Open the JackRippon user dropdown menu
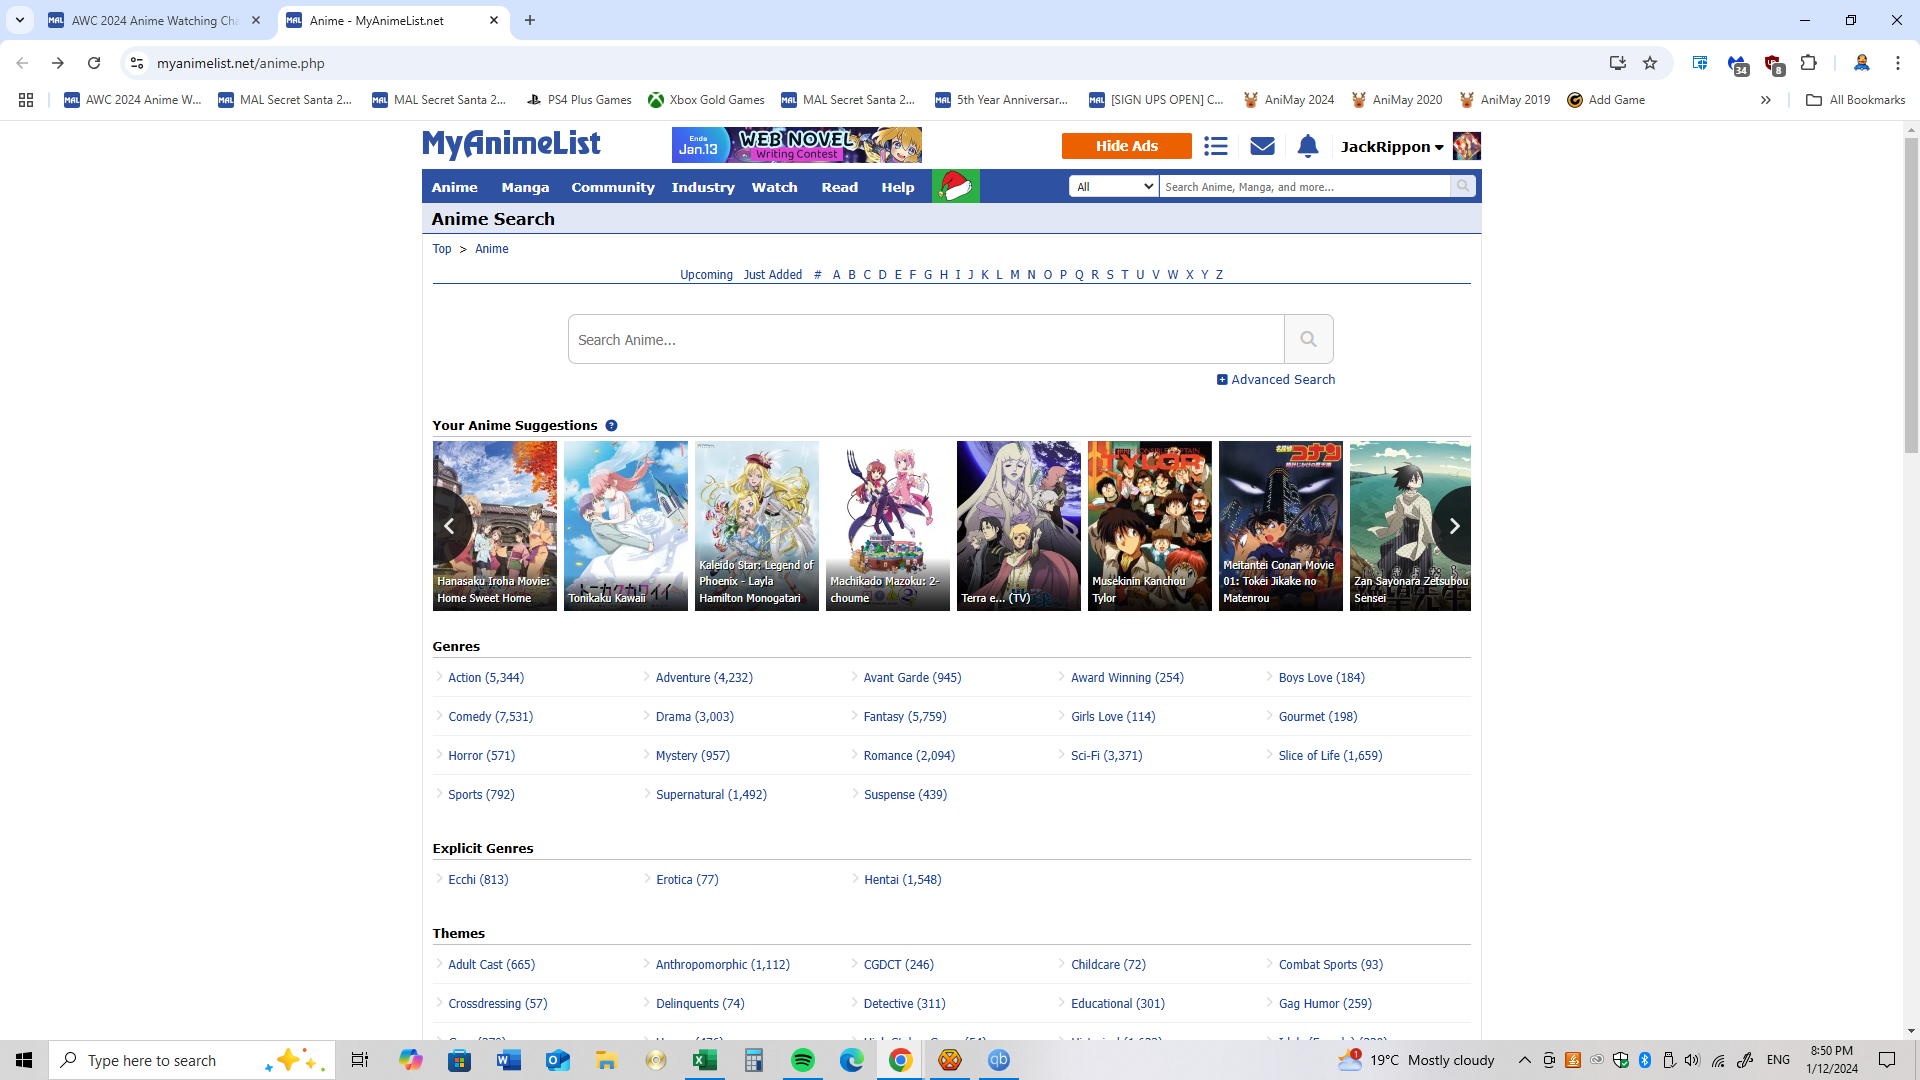The width and height of the screenshot is (1920, 1080). click(1391, 146)
